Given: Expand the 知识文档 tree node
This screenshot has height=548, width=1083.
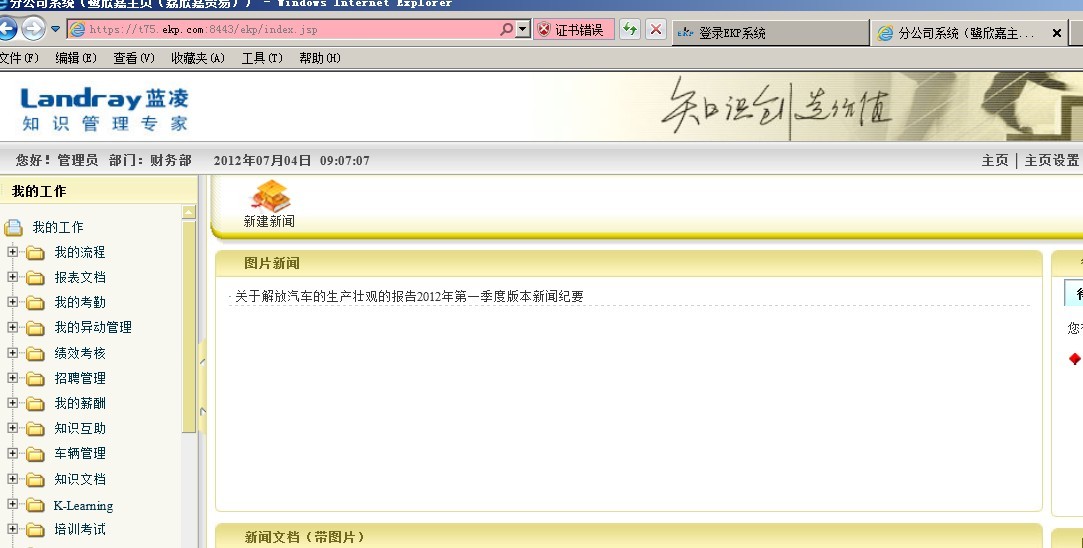Looking at the screenshot, I should tap(12, 478).
